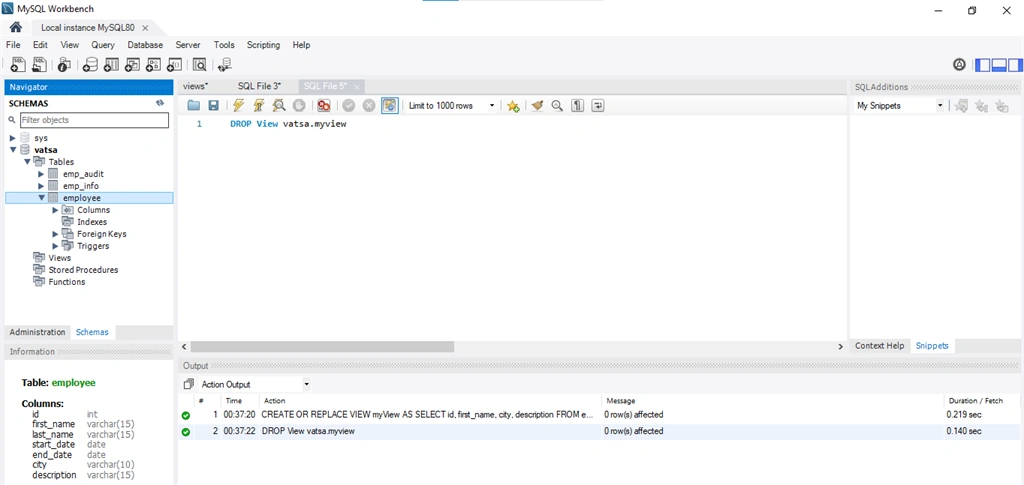This screenshot has height=485, width=1024.
Task: Select the DROP View output row
Action: pyautogui.click(x=600, y=431)
